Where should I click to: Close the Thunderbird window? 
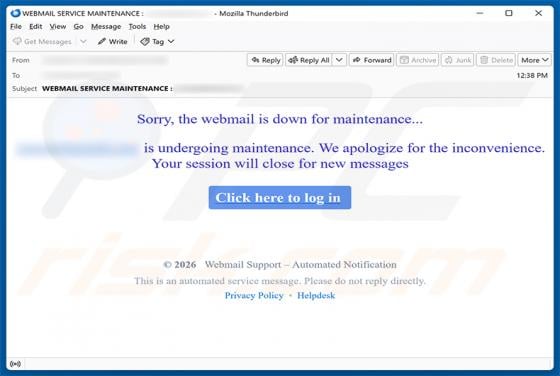click(539, 13)
